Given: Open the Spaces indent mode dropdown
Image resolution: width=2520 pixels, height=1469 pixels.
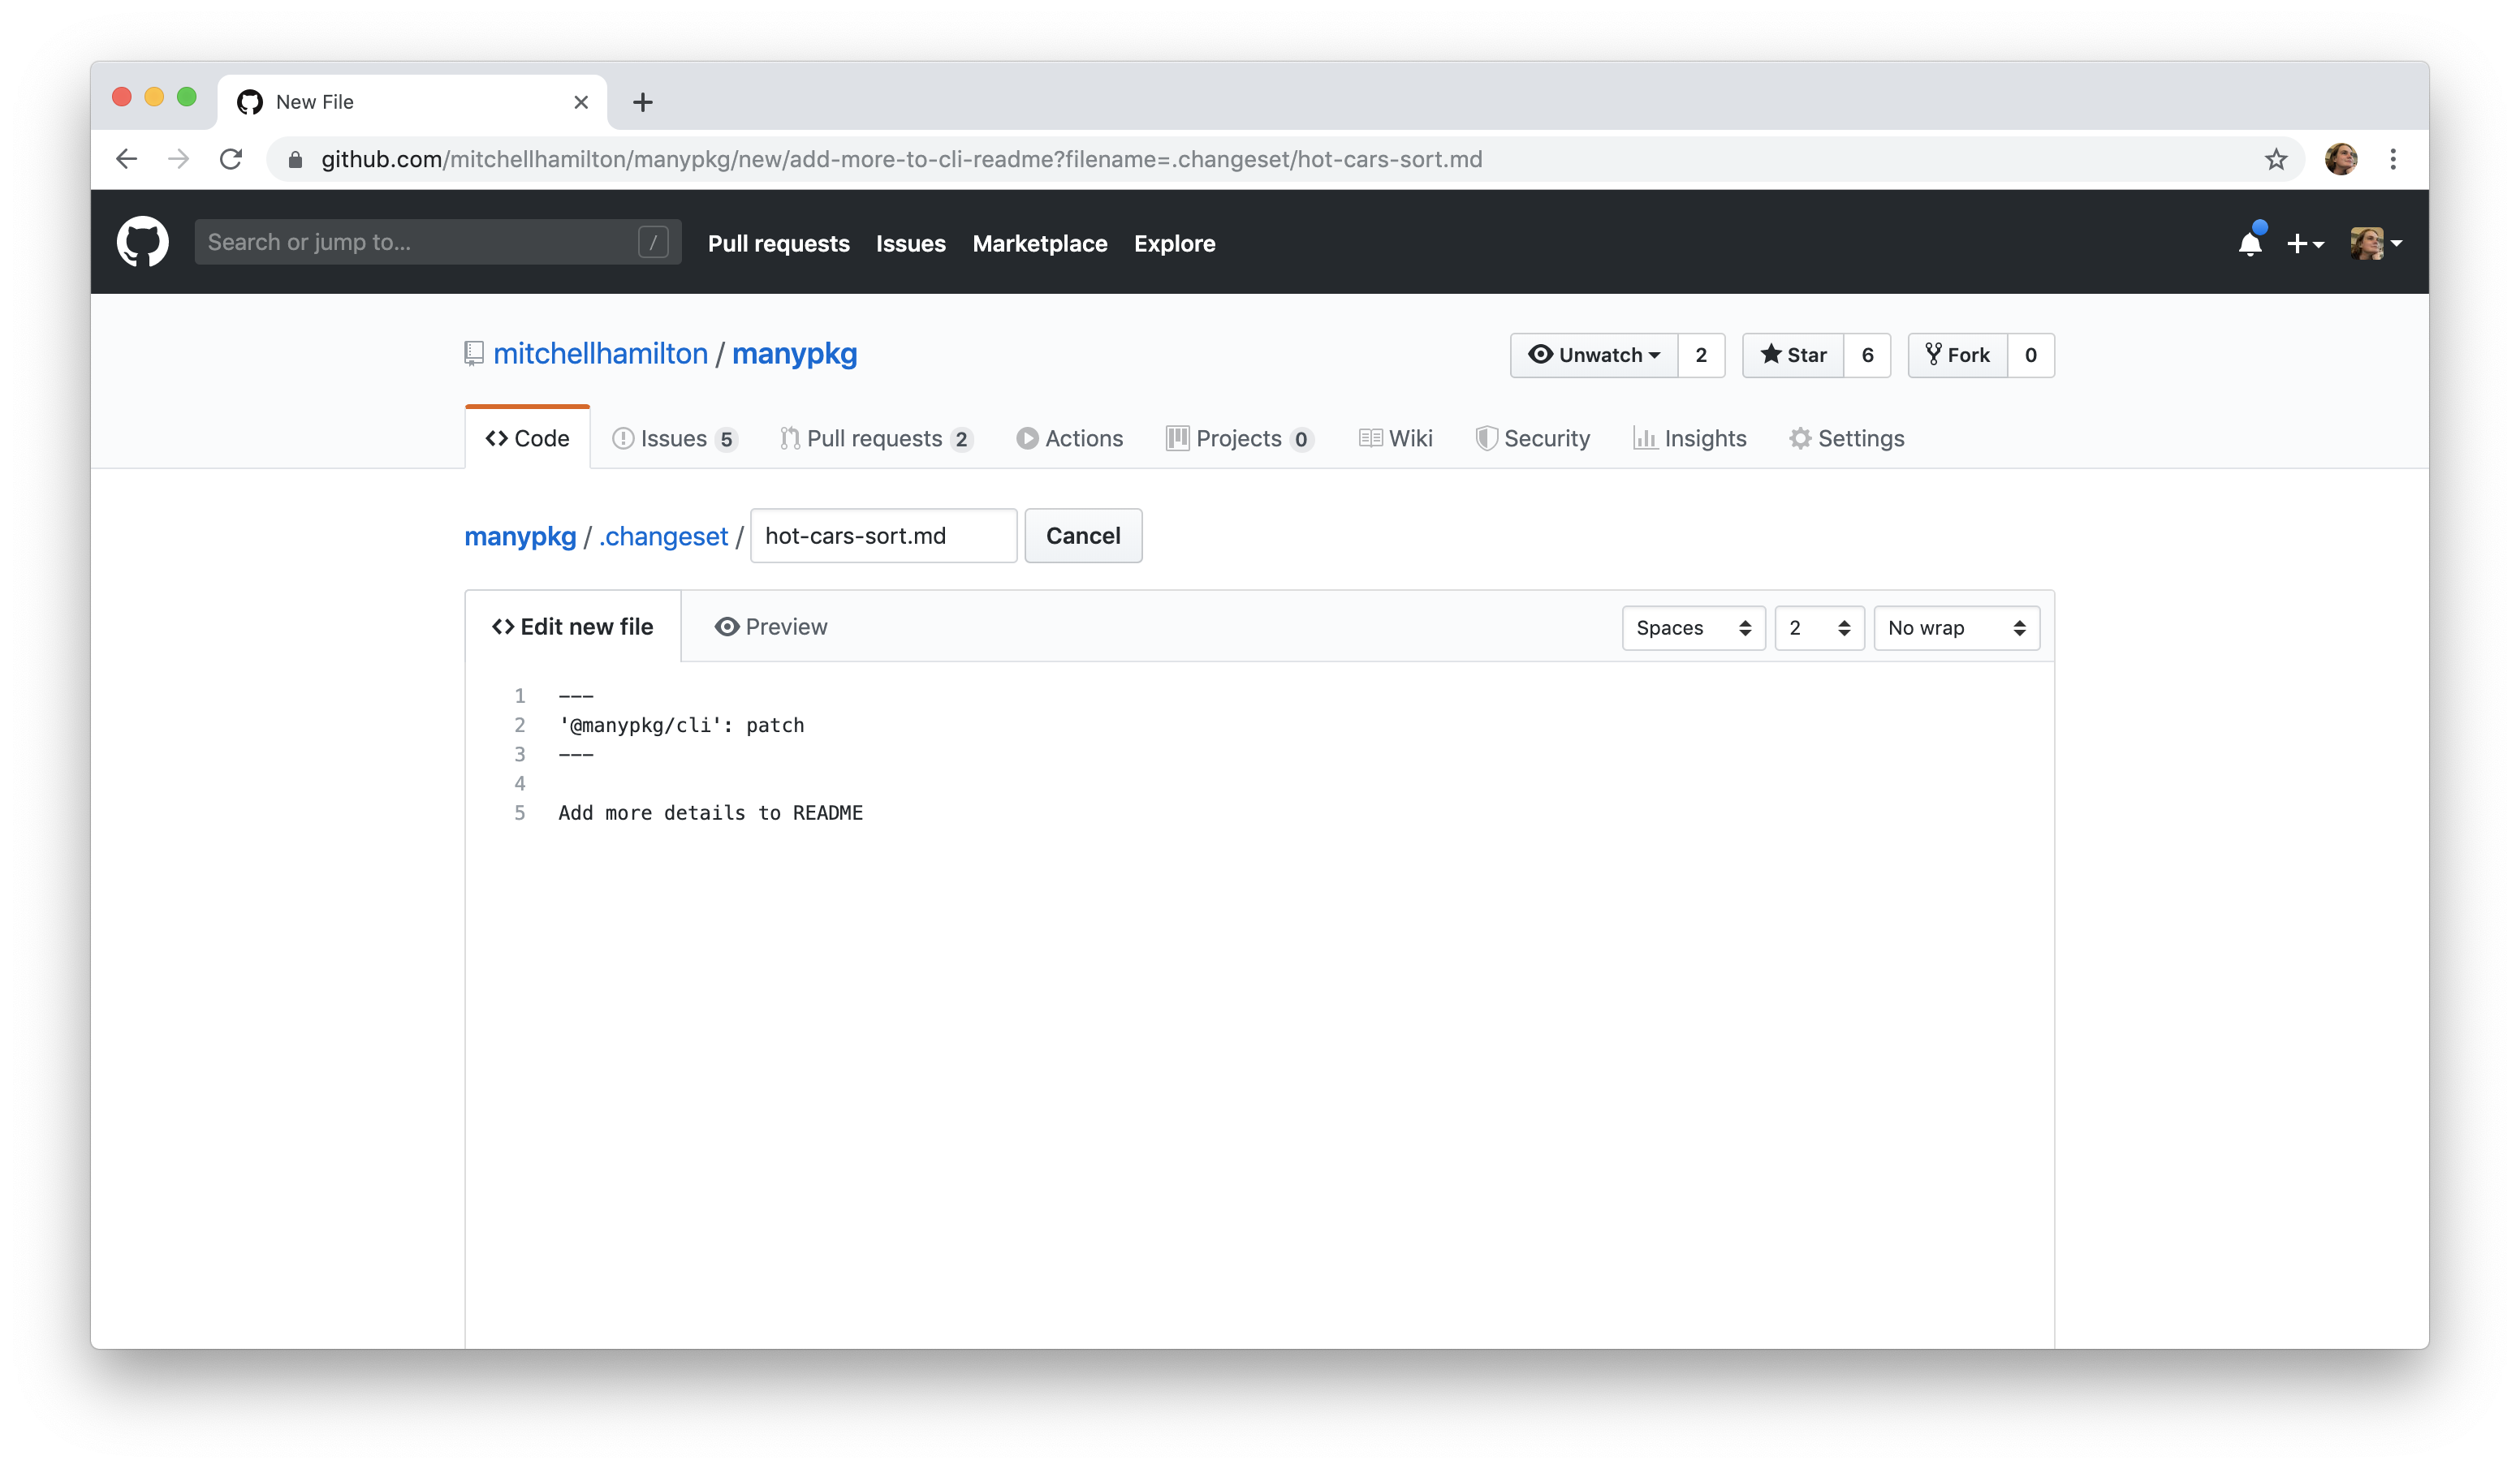Looking at the screenshot, I should [1693, 628].
